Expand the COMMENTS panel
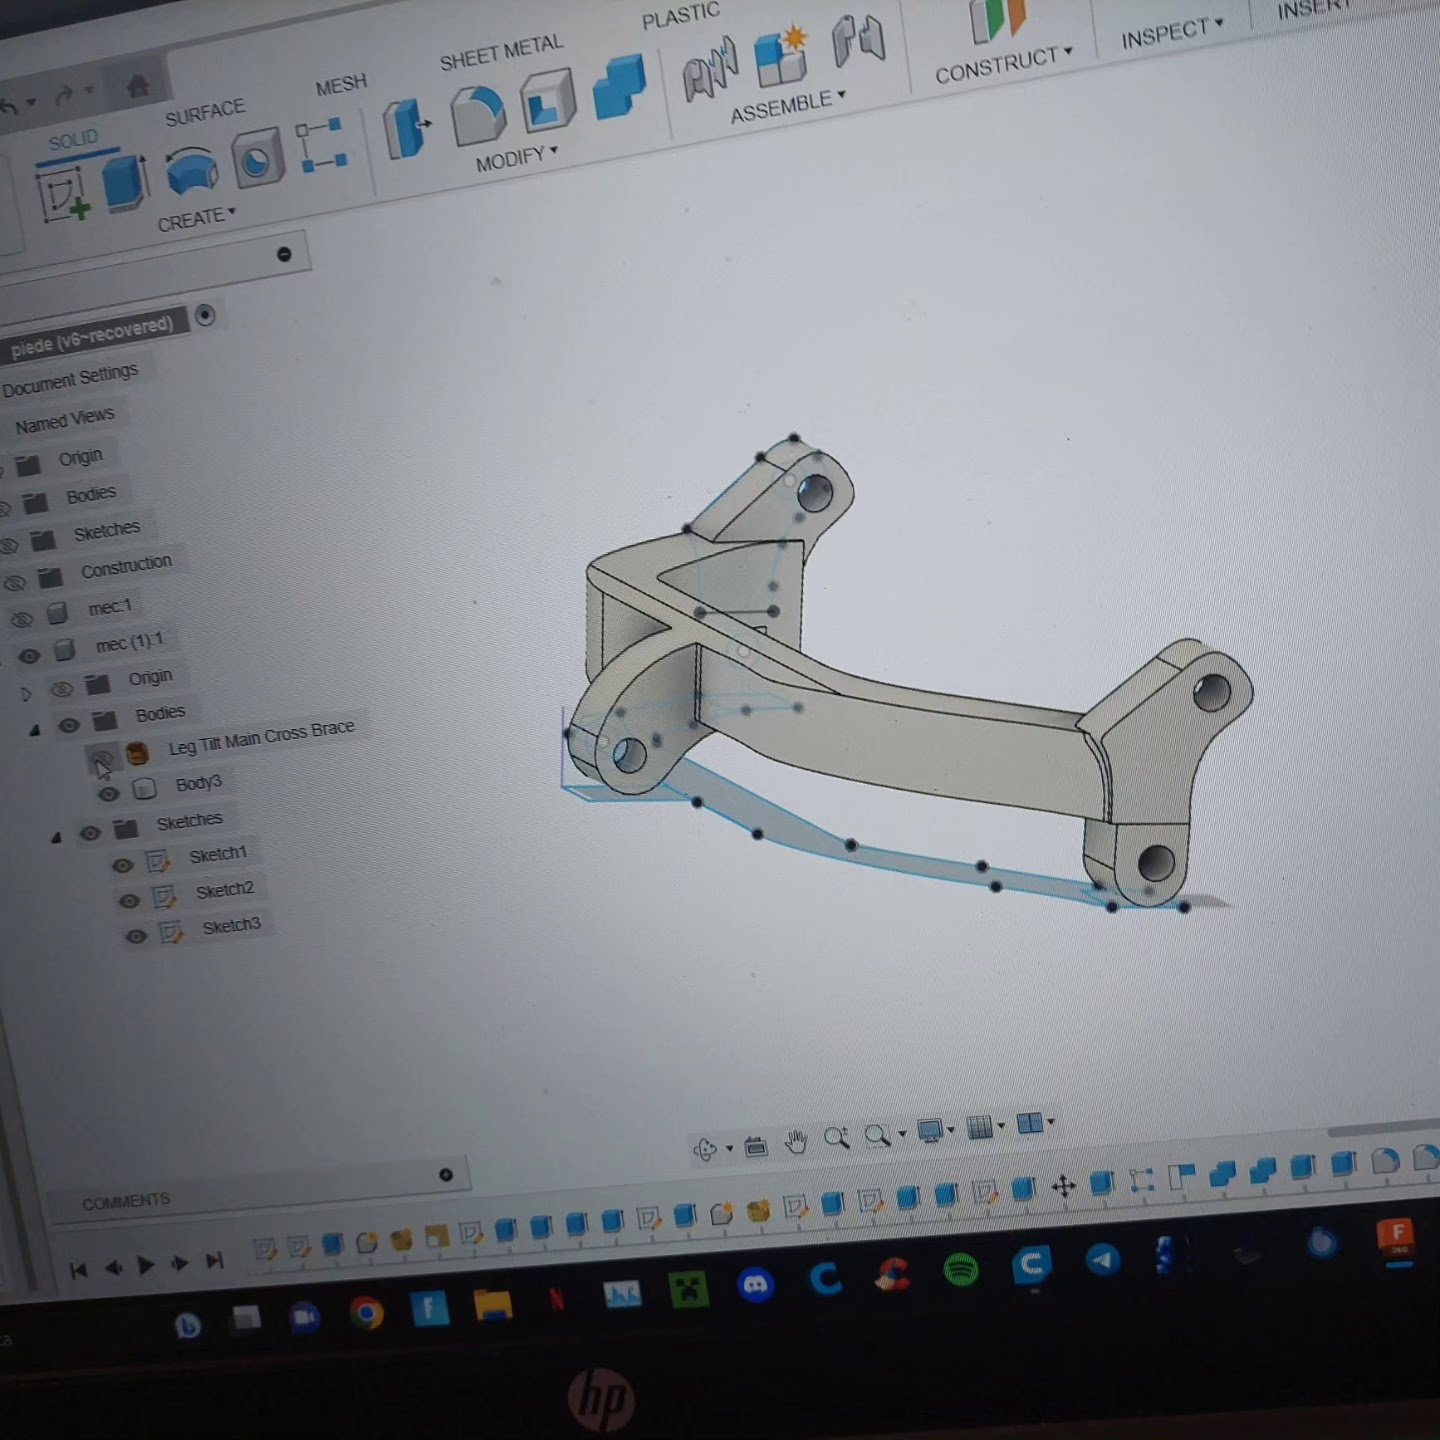1440x1440 pixels. (446, 1174)
